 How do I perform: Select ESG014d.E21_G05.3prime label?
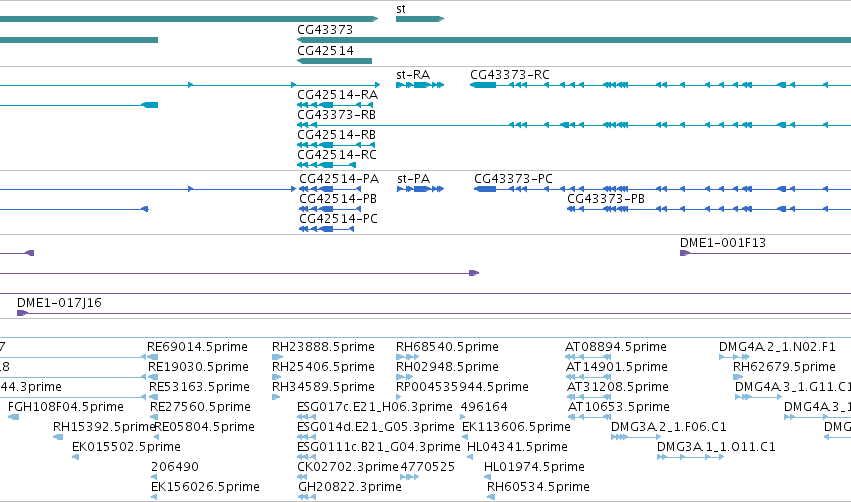coord(376,427)
